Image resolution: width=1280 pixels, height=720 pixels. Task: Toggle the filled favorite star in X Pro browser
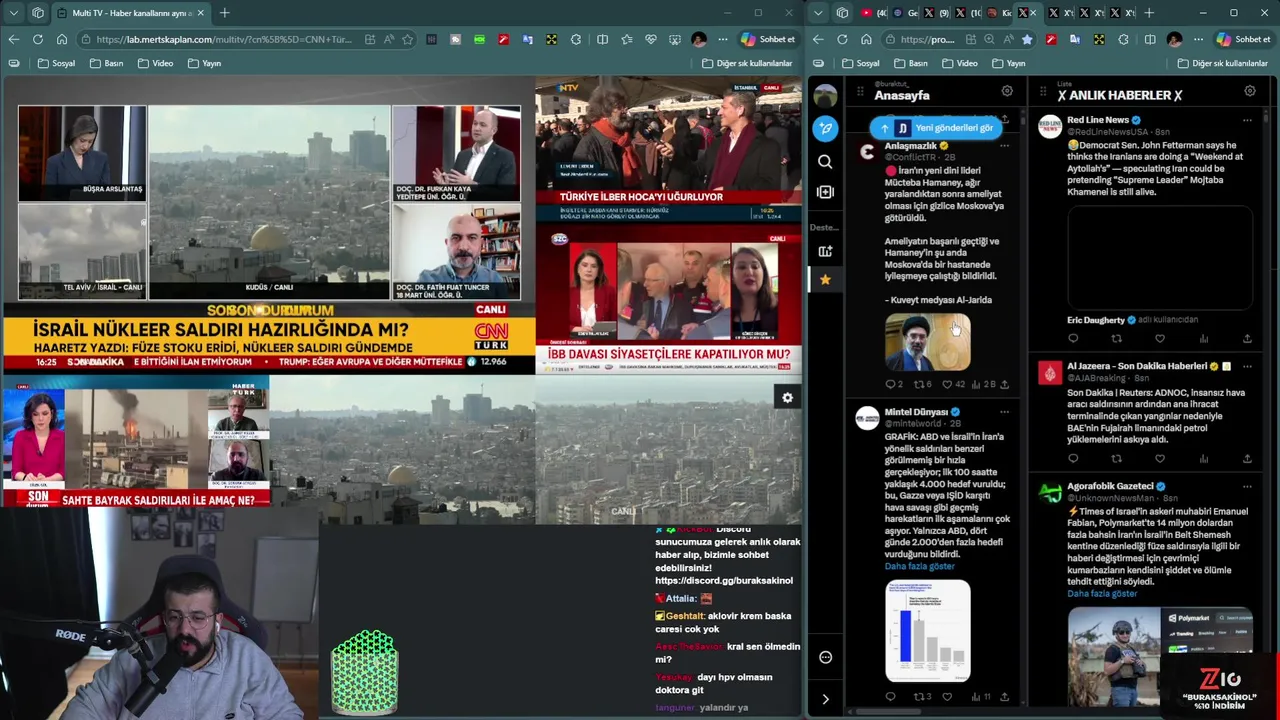click(x=1027, y=39)
